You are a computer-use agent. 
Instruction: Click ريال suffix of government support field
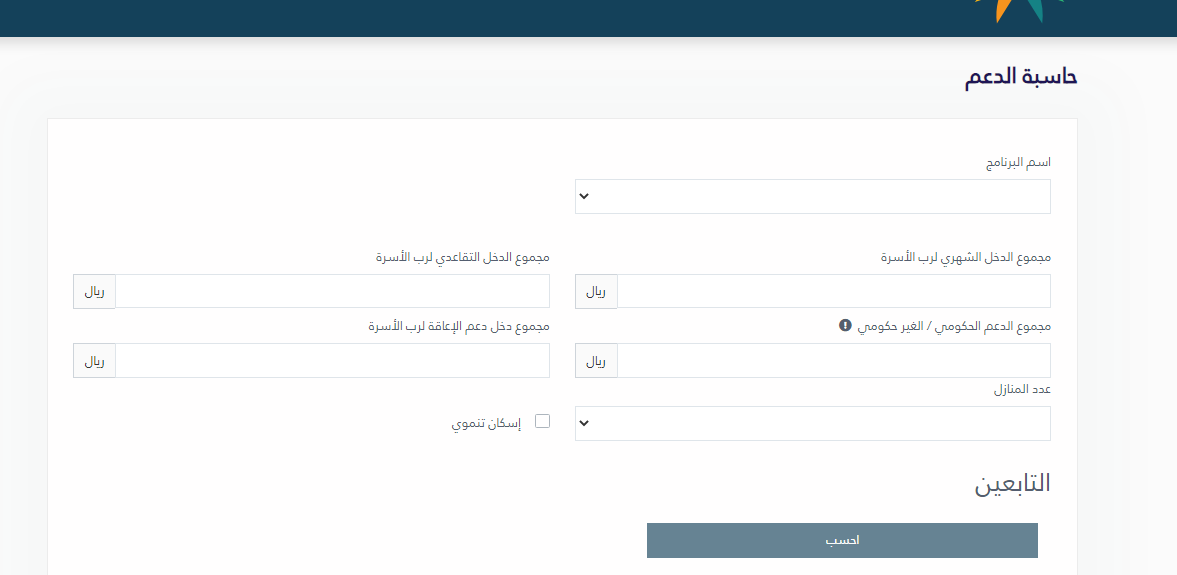pyautogui.click(x=596, y=361)
